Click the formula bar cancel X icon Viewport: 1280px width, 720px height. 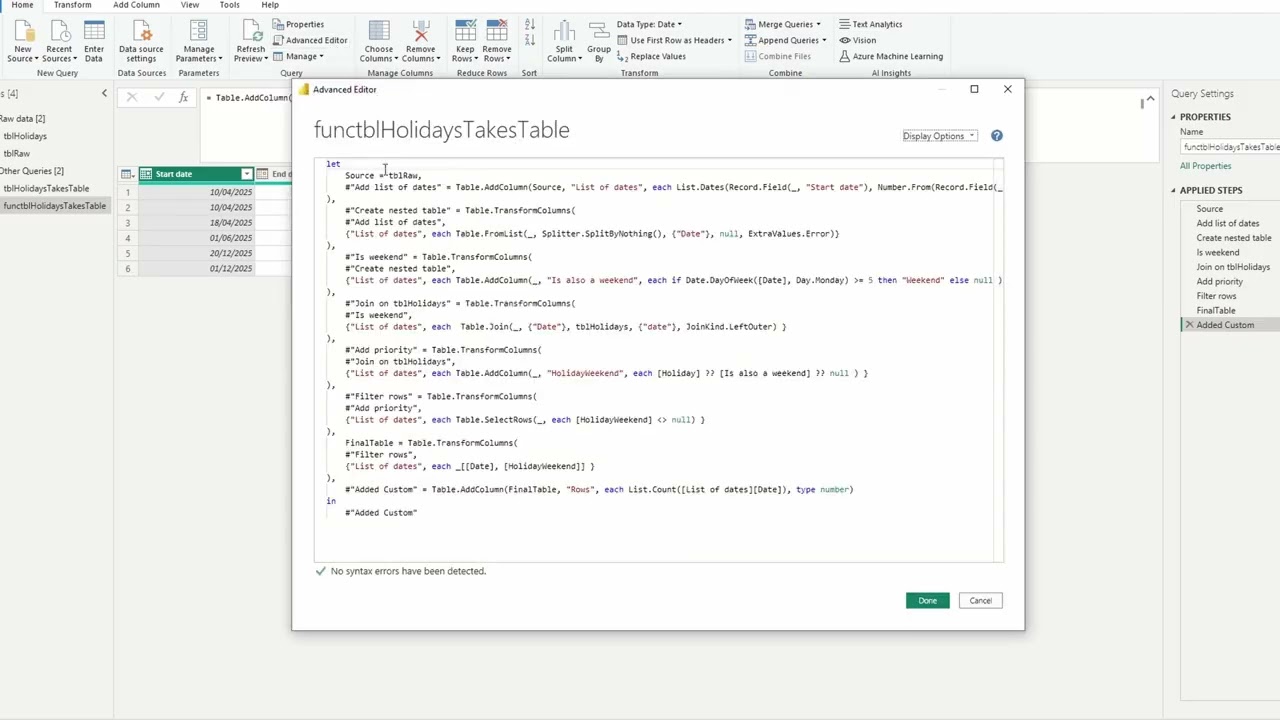point(131,97)
